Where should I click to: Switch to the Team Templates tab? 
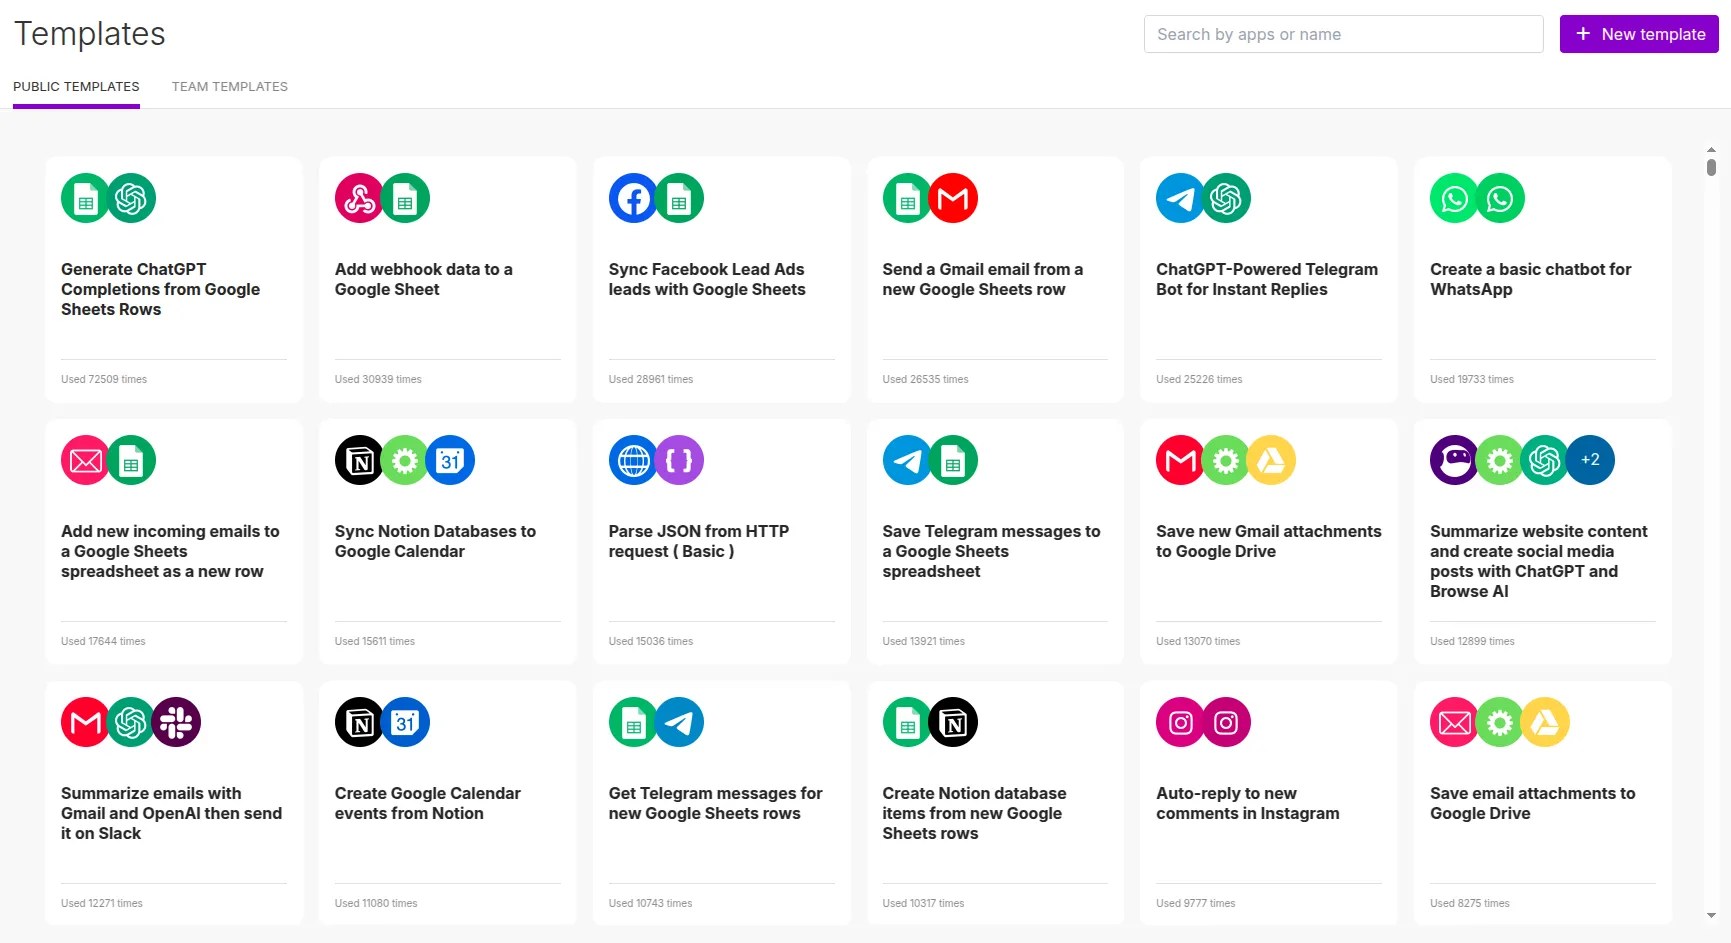pos(229,86)
